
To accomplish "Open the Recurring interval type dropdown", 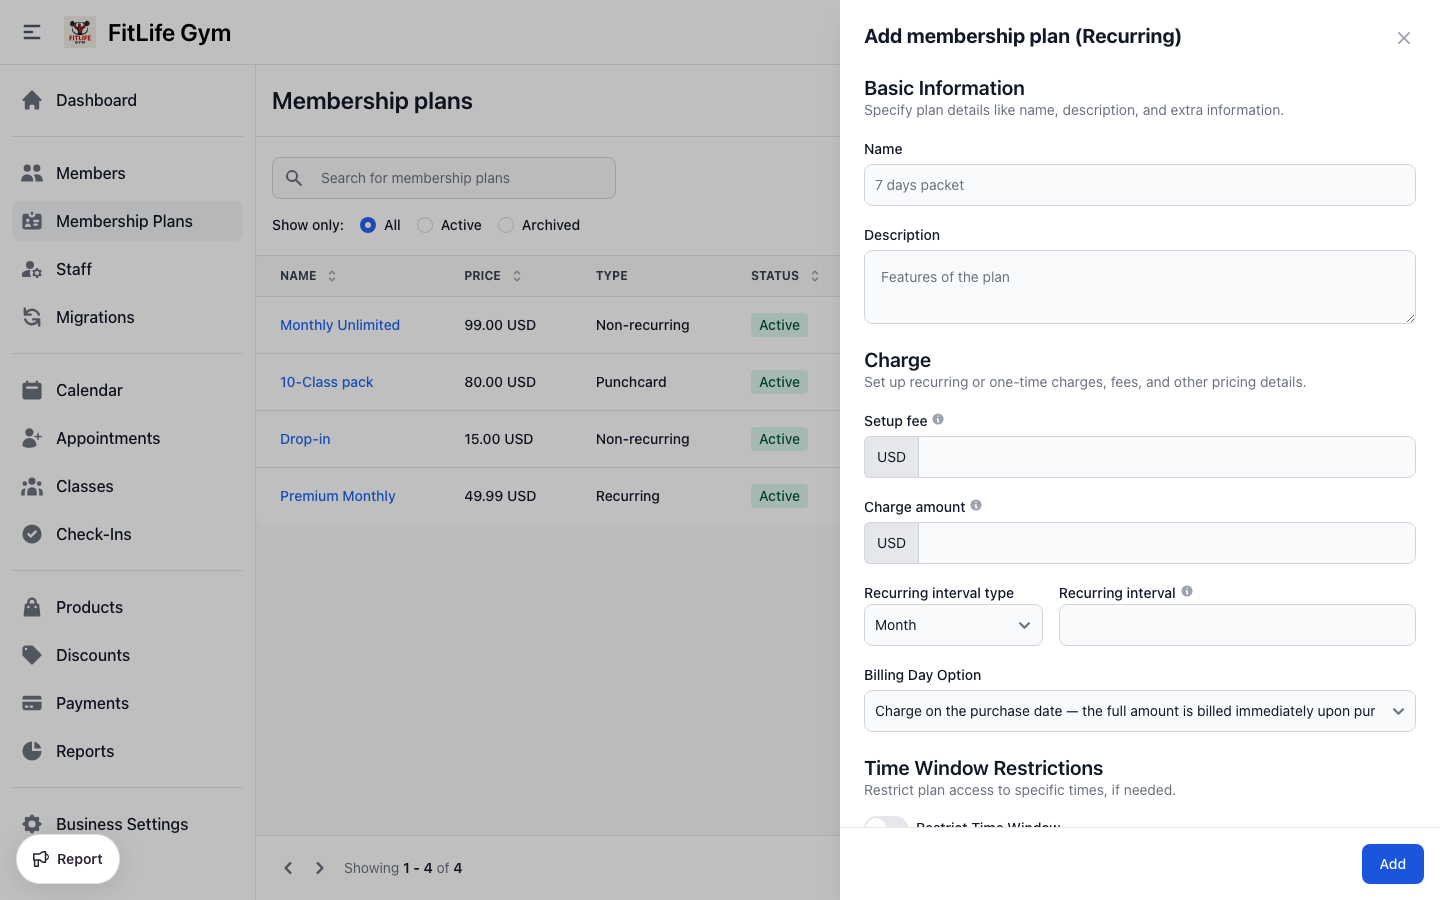I will 952,625.
